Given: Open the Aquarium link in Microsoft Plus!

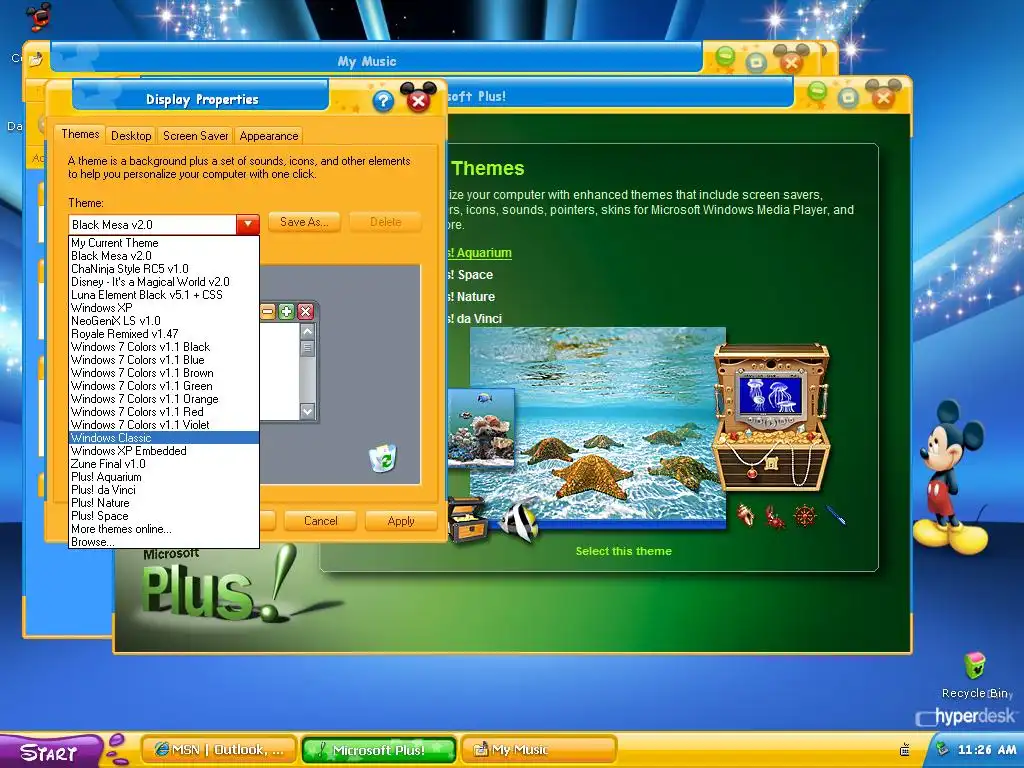Looking at the screenshot, I should click(x=480, y=253).
